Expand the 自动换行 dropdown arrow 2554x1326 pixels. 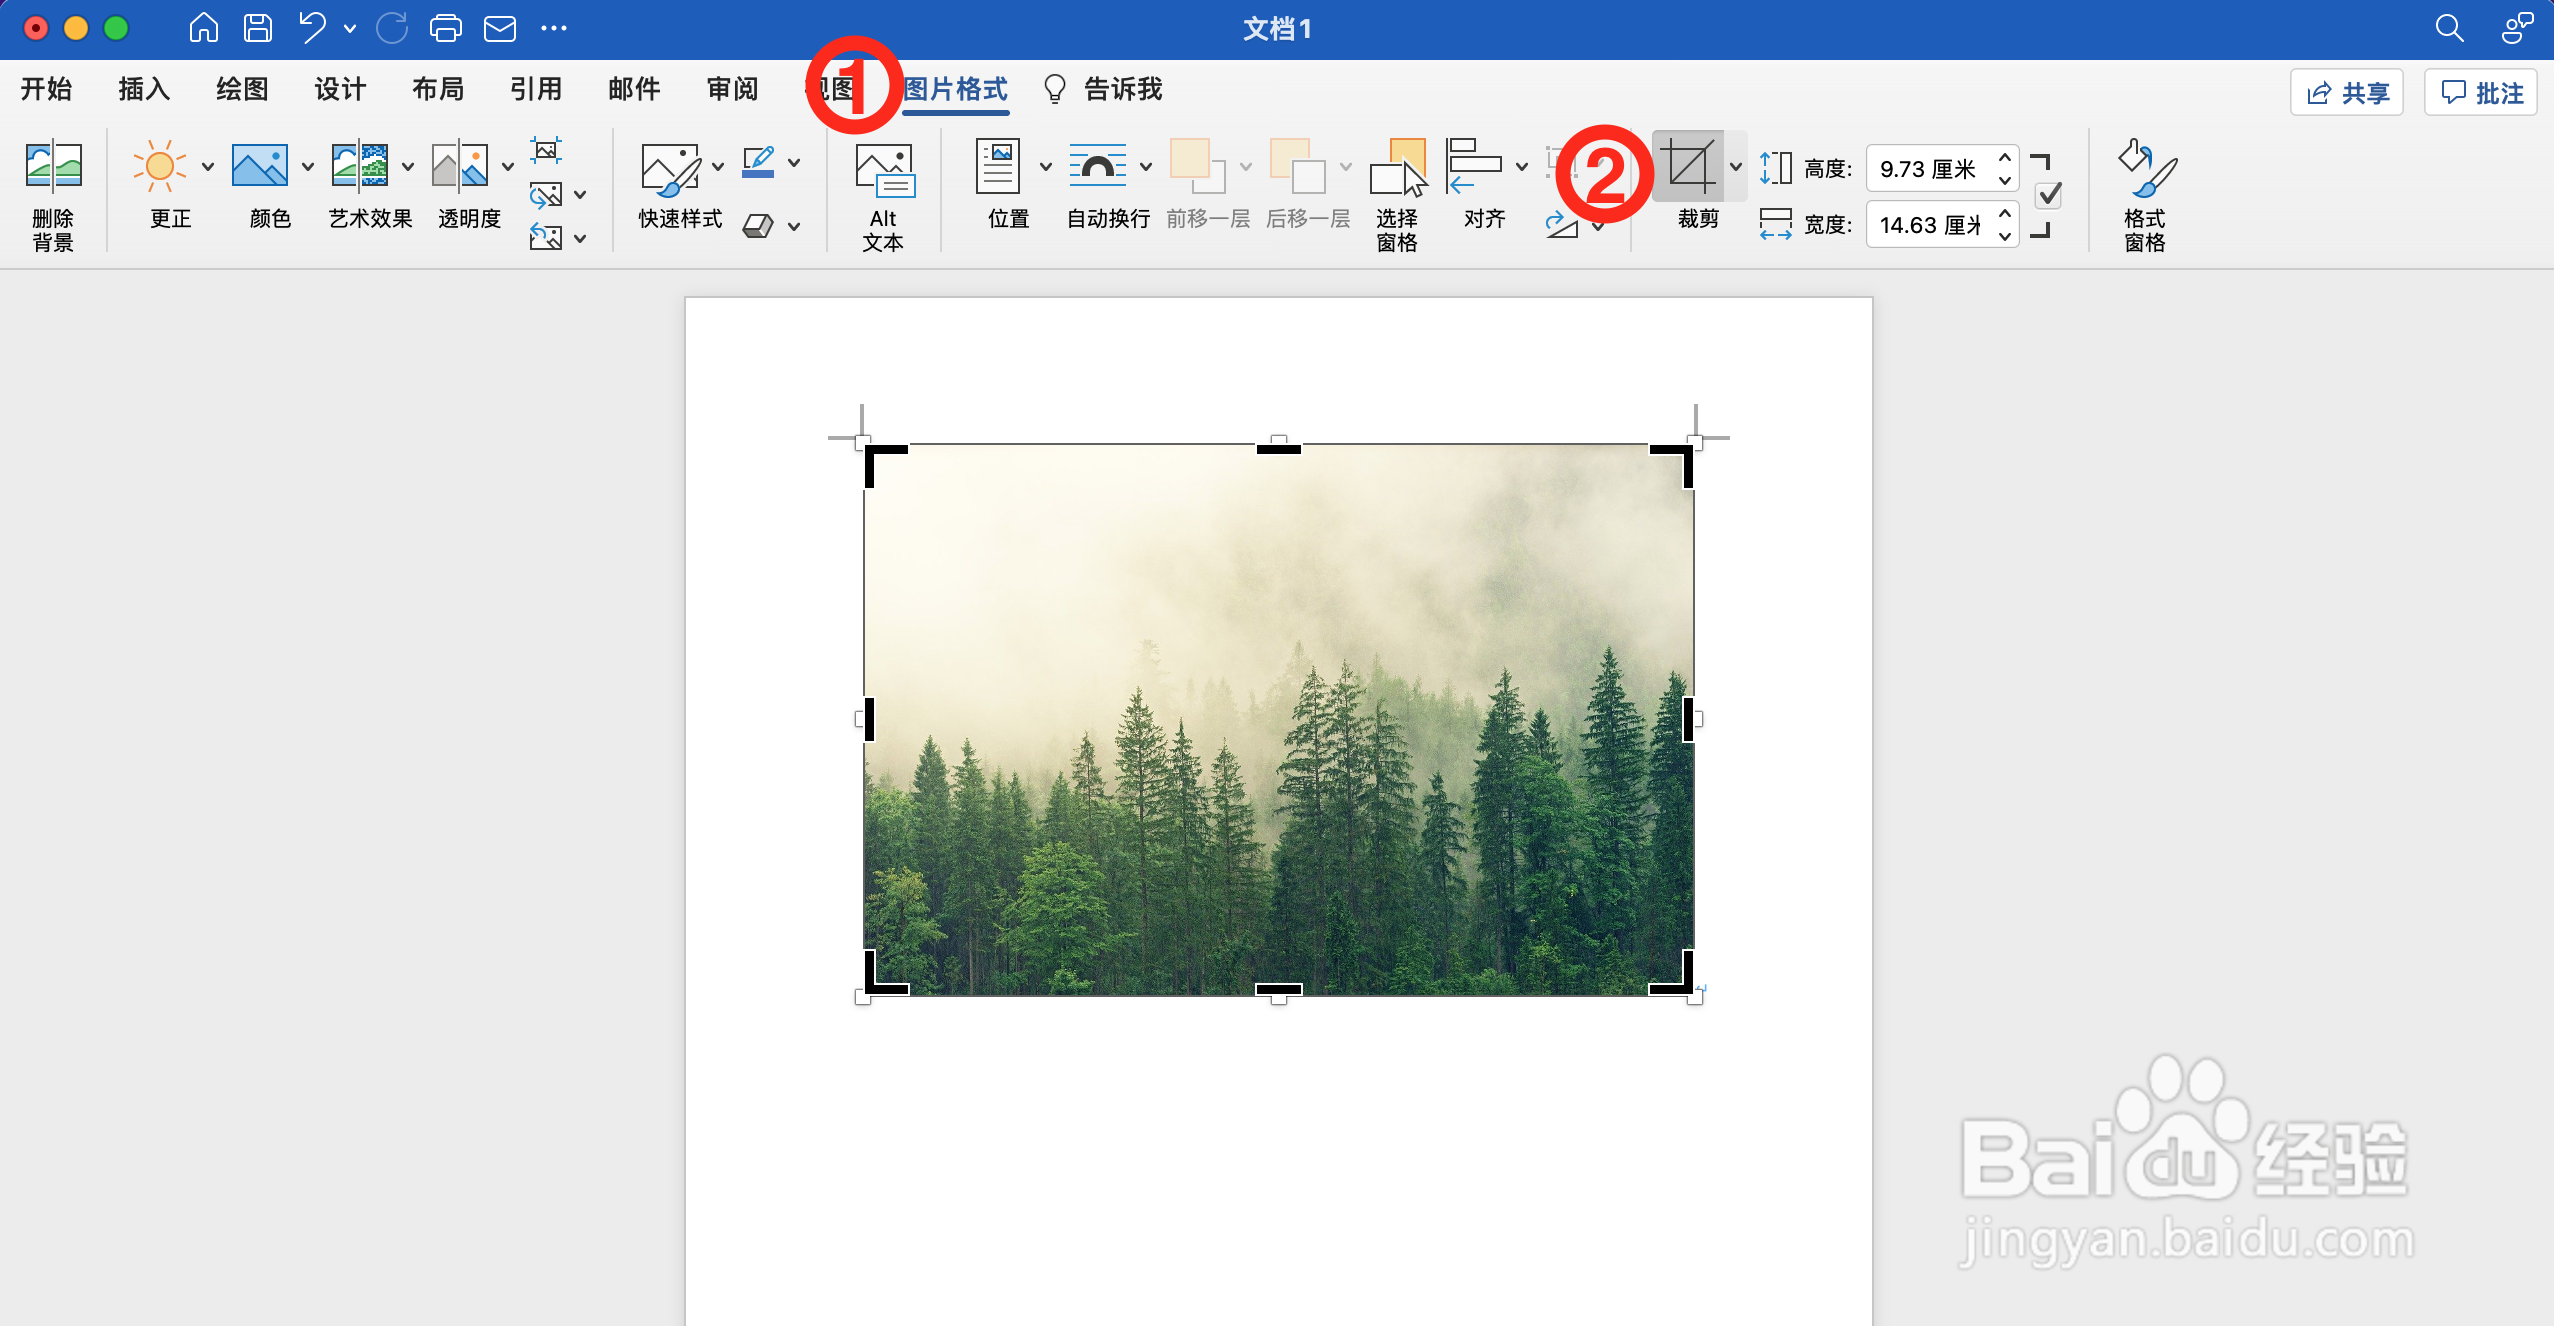pos(1146,166)
